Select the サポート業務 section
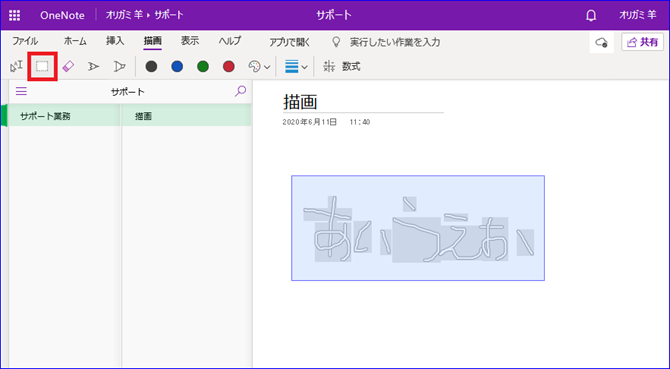 pos(64,116)
